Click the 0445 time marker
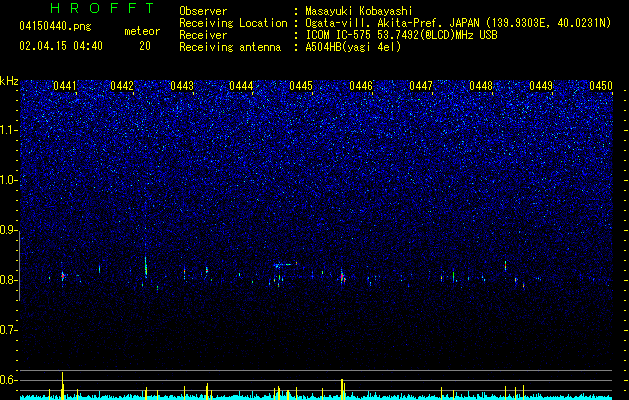Viewport: 629px width, 400px height. click(301, 86)
